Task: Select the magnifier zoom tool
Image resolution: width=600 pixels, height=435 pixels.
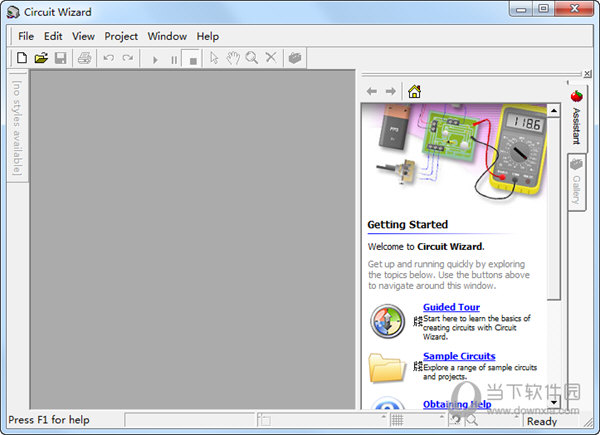Action: 252,58
